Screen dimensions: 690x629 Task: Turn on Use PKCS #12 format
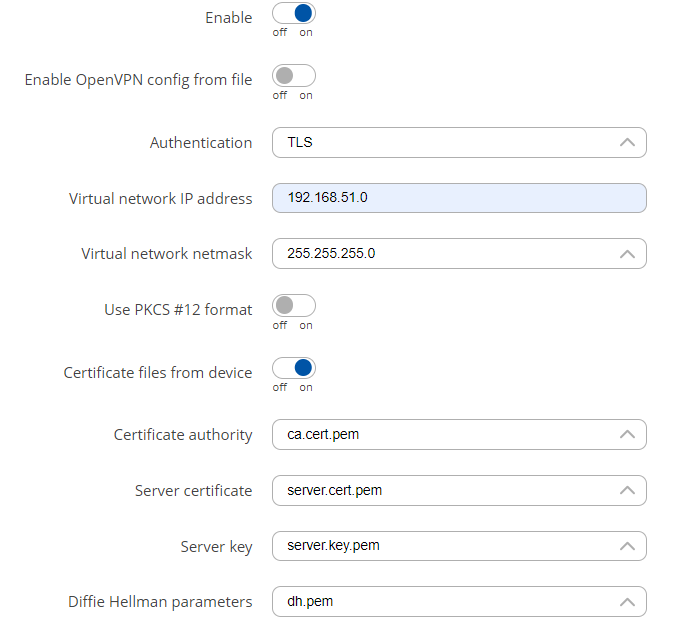(x=294, y=305)
